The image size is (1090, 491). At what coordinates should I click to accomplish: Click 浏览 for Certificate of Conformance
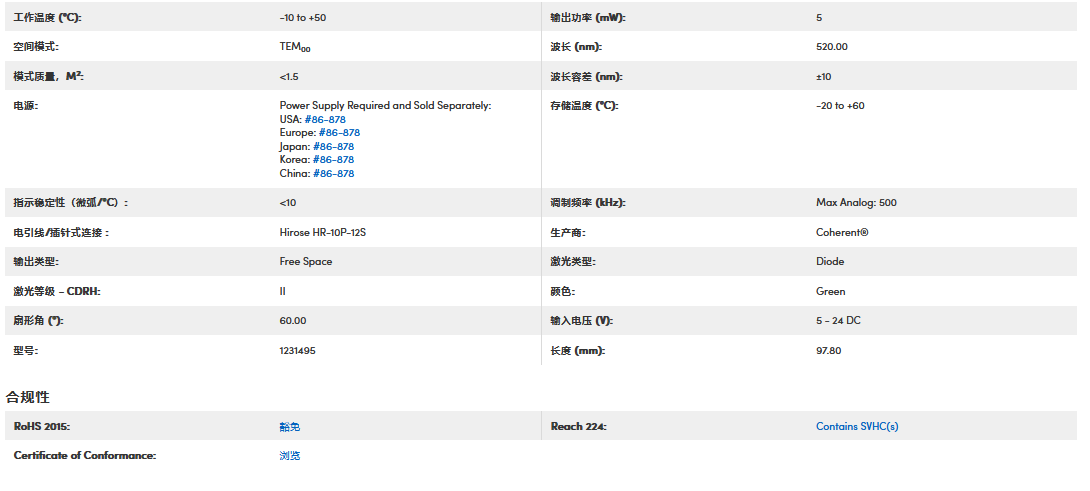[289, 455]
